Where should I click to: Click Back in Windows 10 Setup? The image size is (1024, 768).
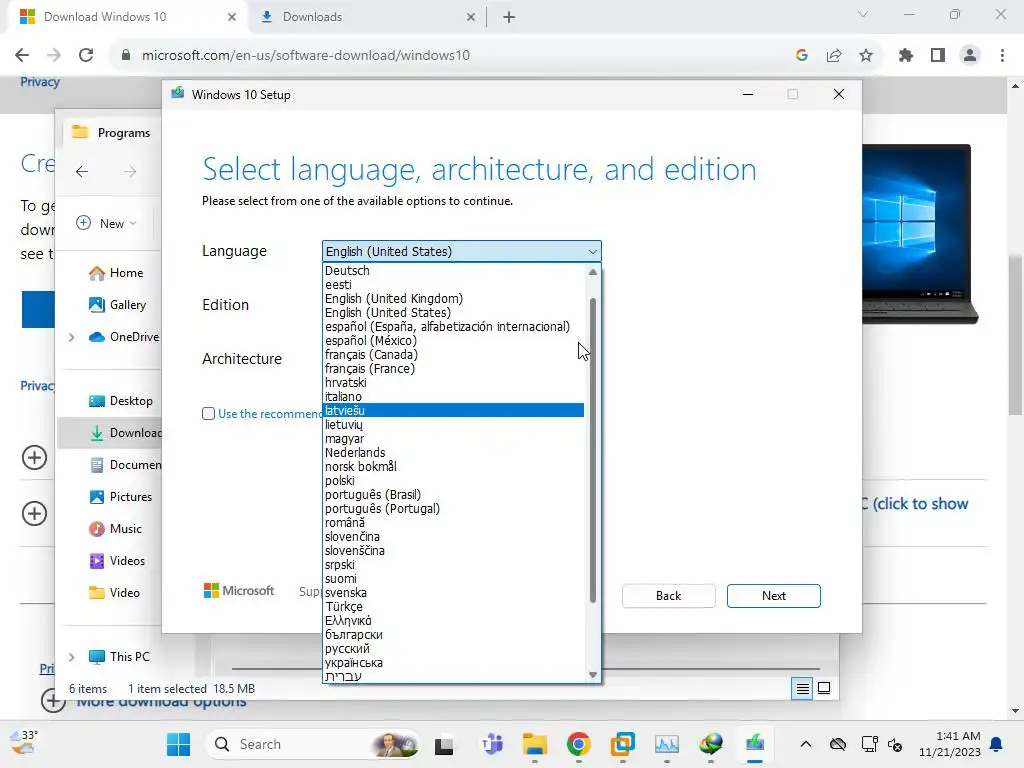[x=669, y=596]
